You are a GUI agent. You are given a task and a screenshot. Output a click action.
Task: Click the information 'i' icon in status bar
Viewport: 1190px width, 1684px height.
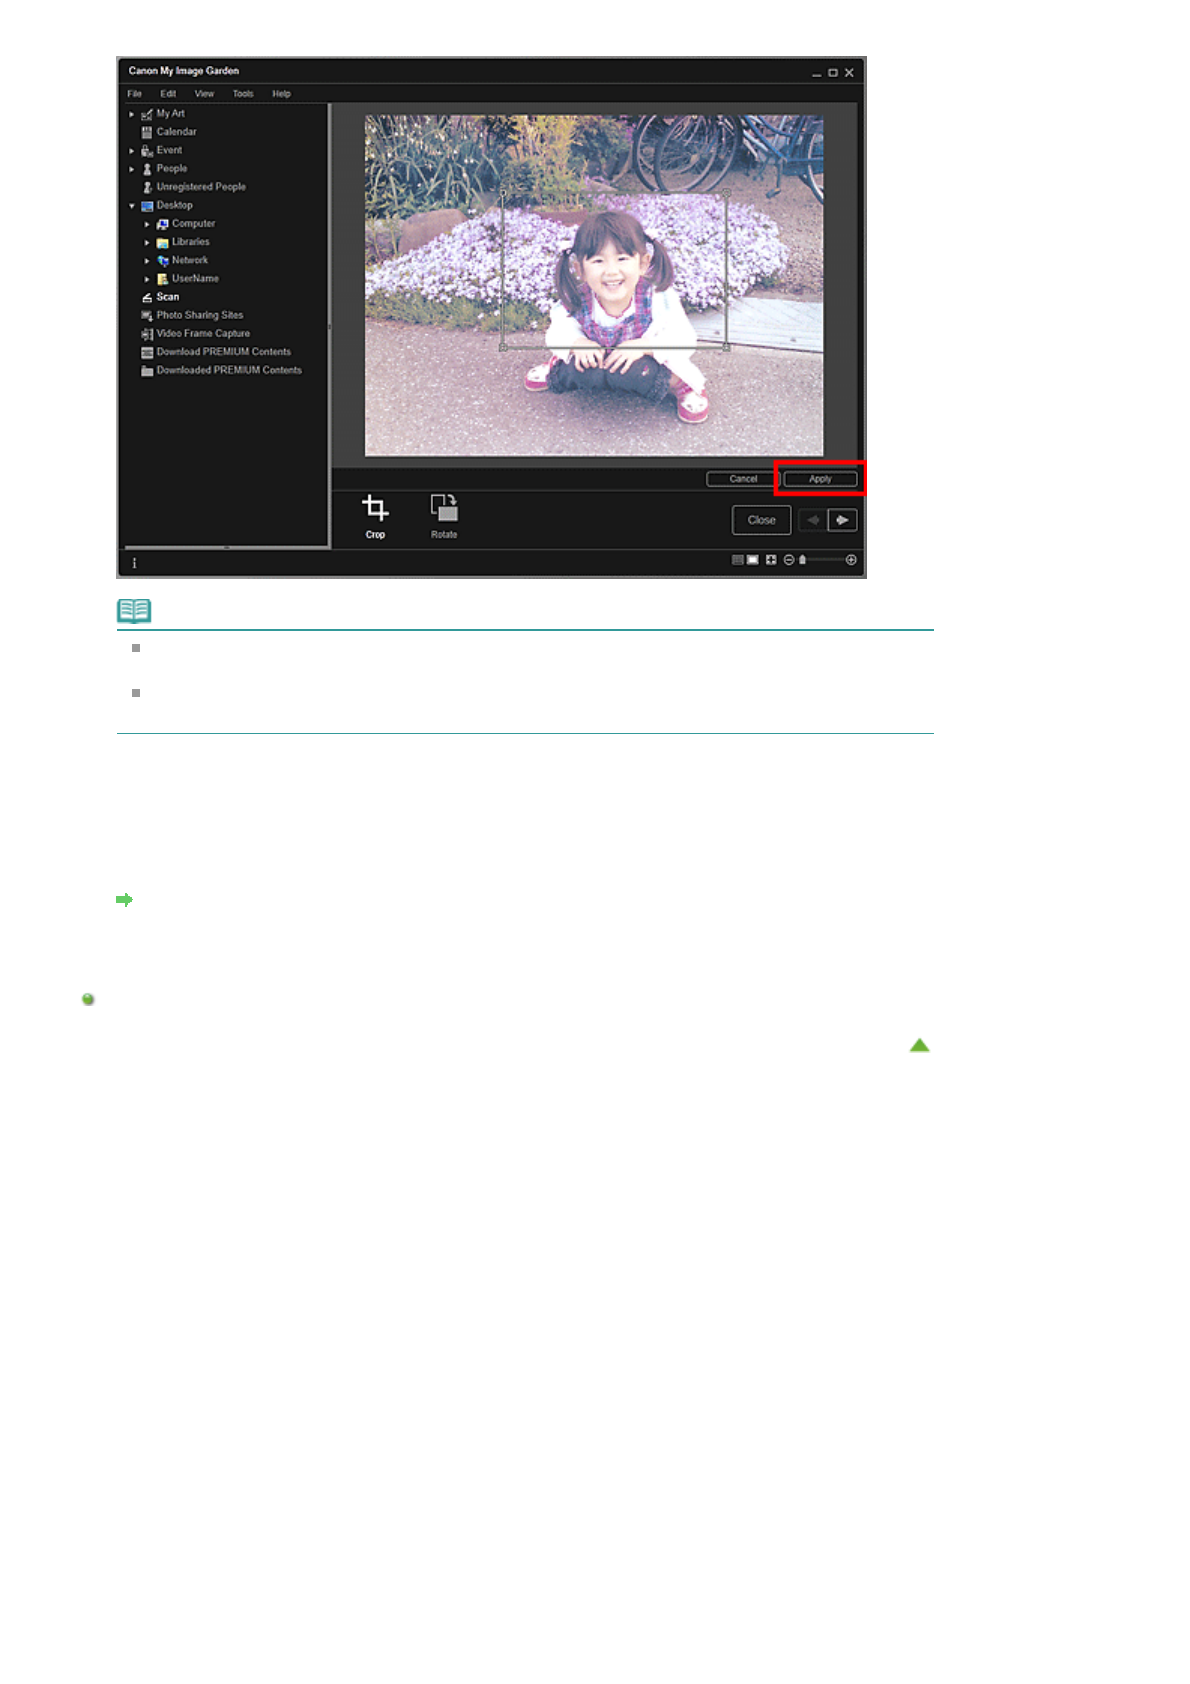(x=135, y=563)
